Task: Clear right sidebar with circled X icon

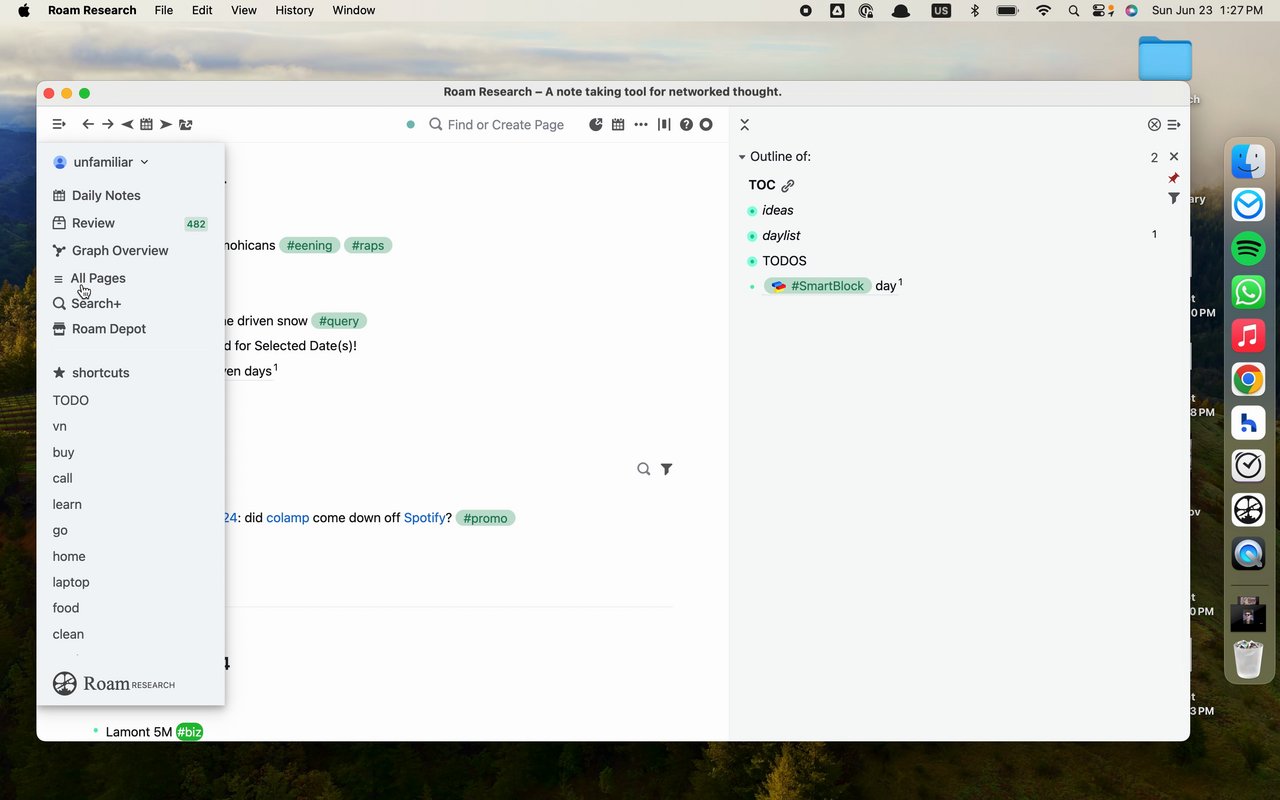Action: point(1154,124)
